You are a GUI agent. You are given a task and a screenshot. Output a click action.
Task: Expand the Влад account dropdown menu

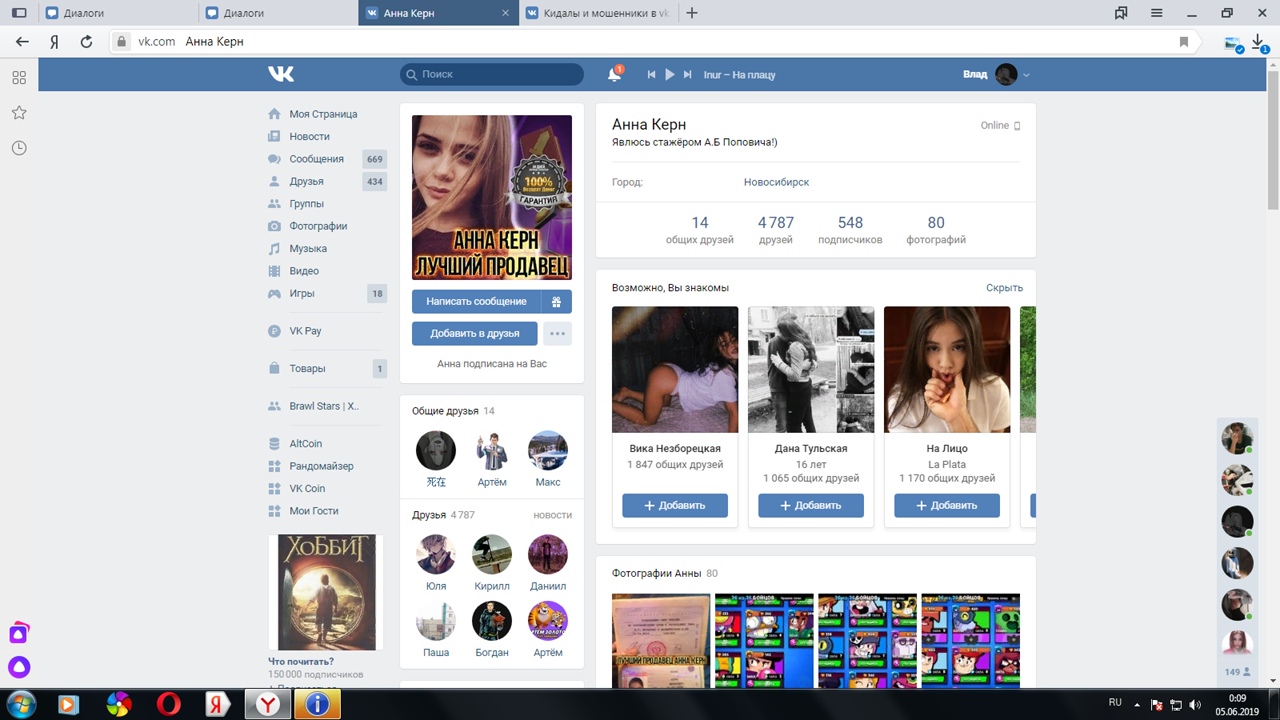pos(1026,75)
